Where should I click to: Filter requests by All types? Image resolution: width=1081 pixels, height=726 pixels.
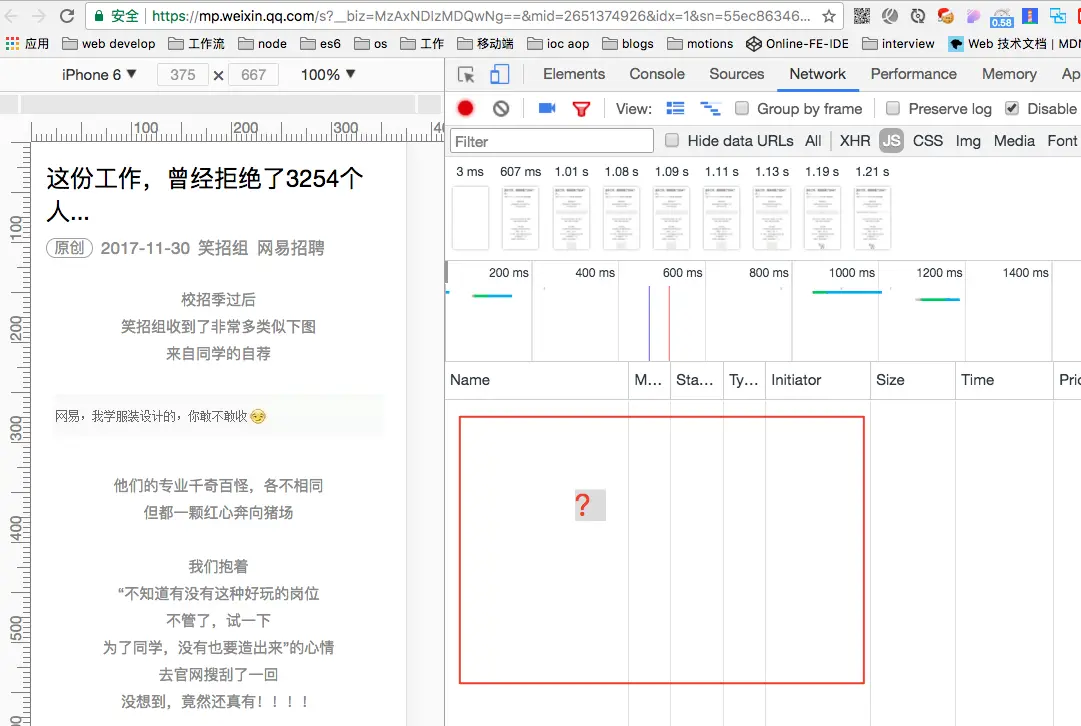point(813,141)
